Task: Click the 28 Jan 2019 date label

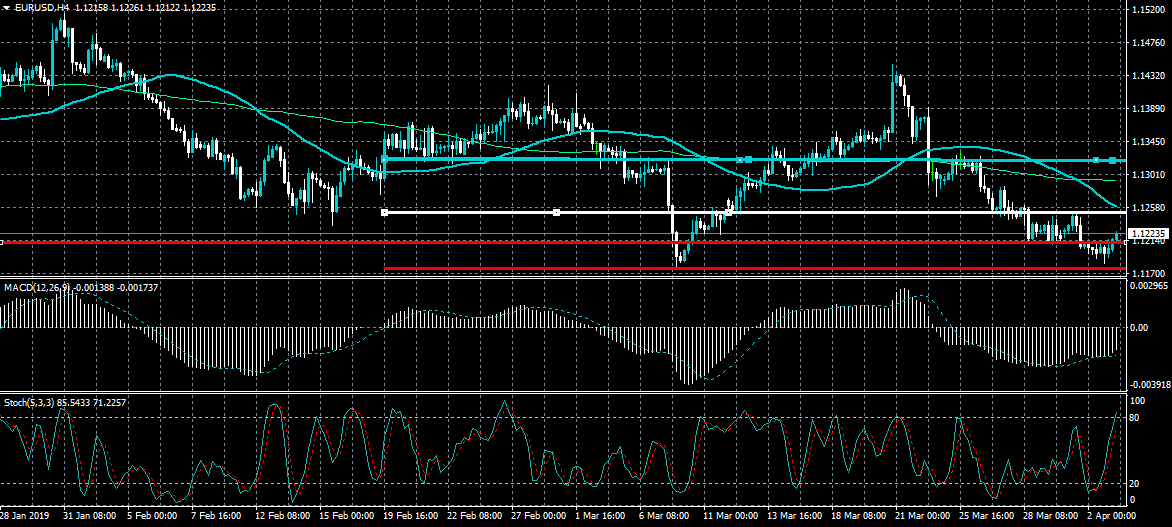Action: tap(24, 516)
